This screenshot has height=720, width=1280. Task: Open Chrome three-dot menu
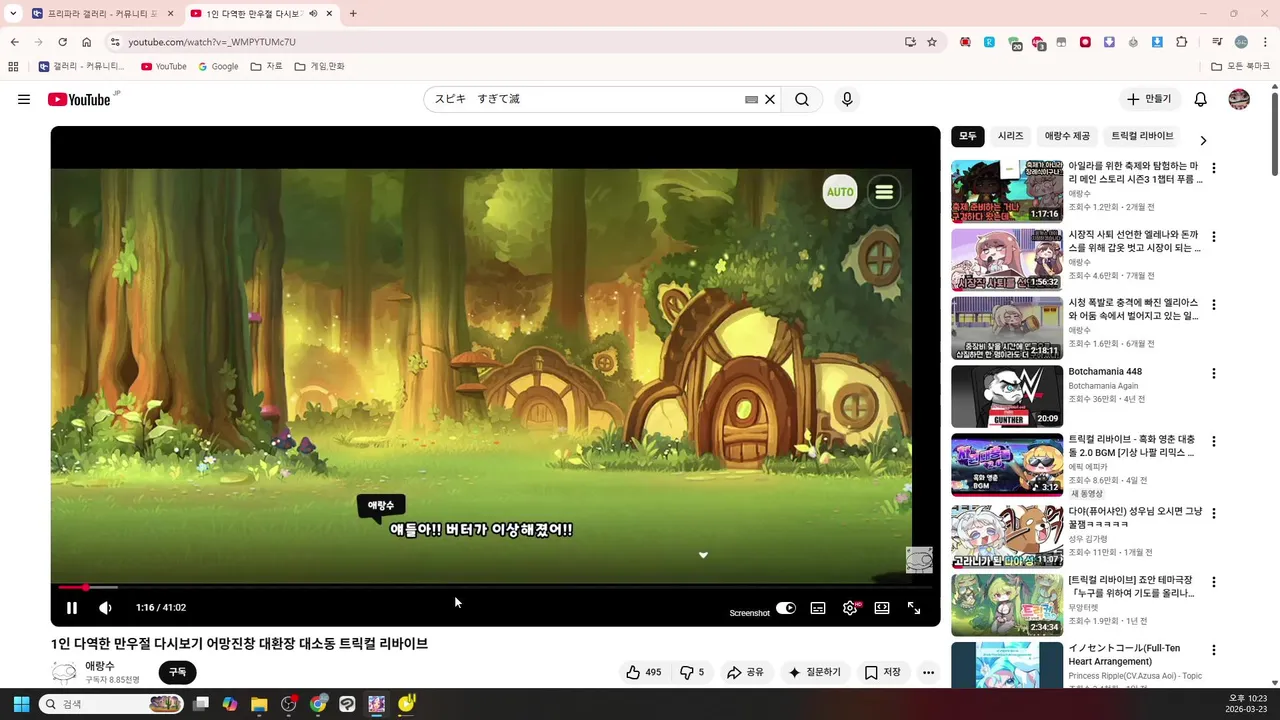coord(1265,42)
